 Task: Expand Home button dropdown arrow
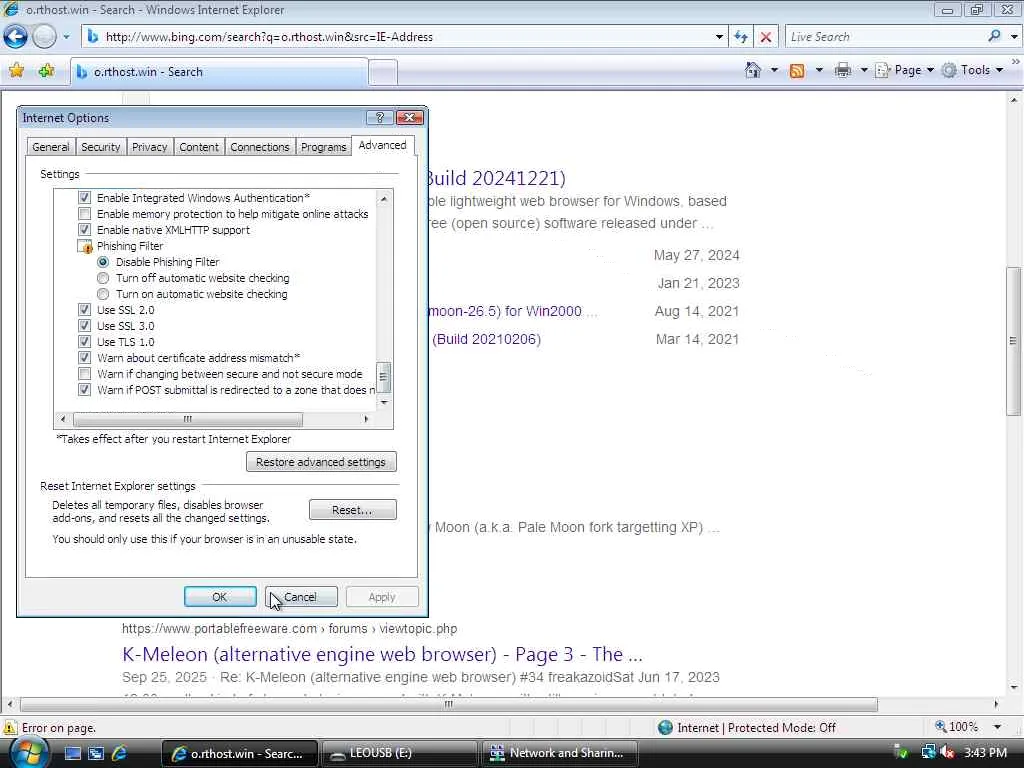click(774, 70)
